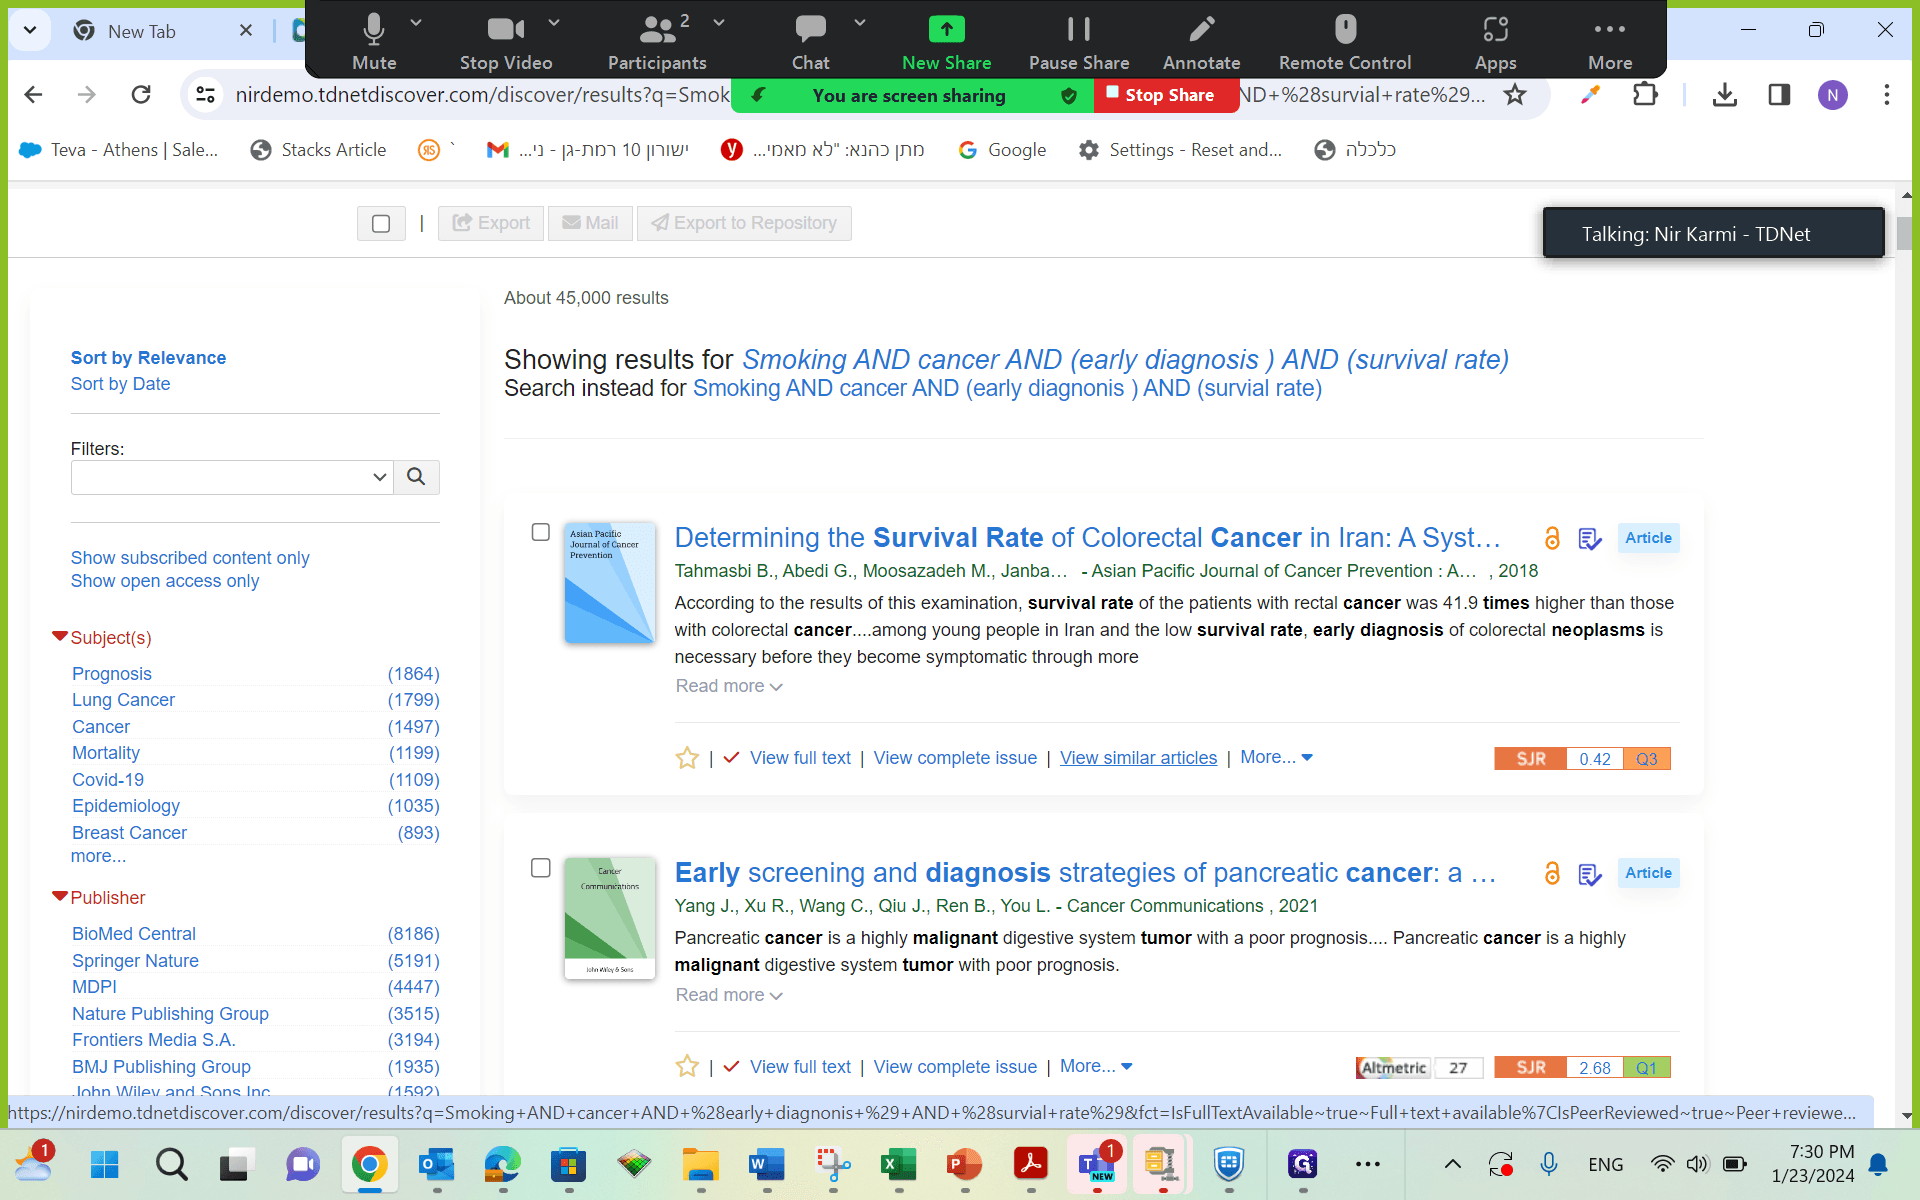Click citation icon for Colorectal Cancer article

(1589, 539)
